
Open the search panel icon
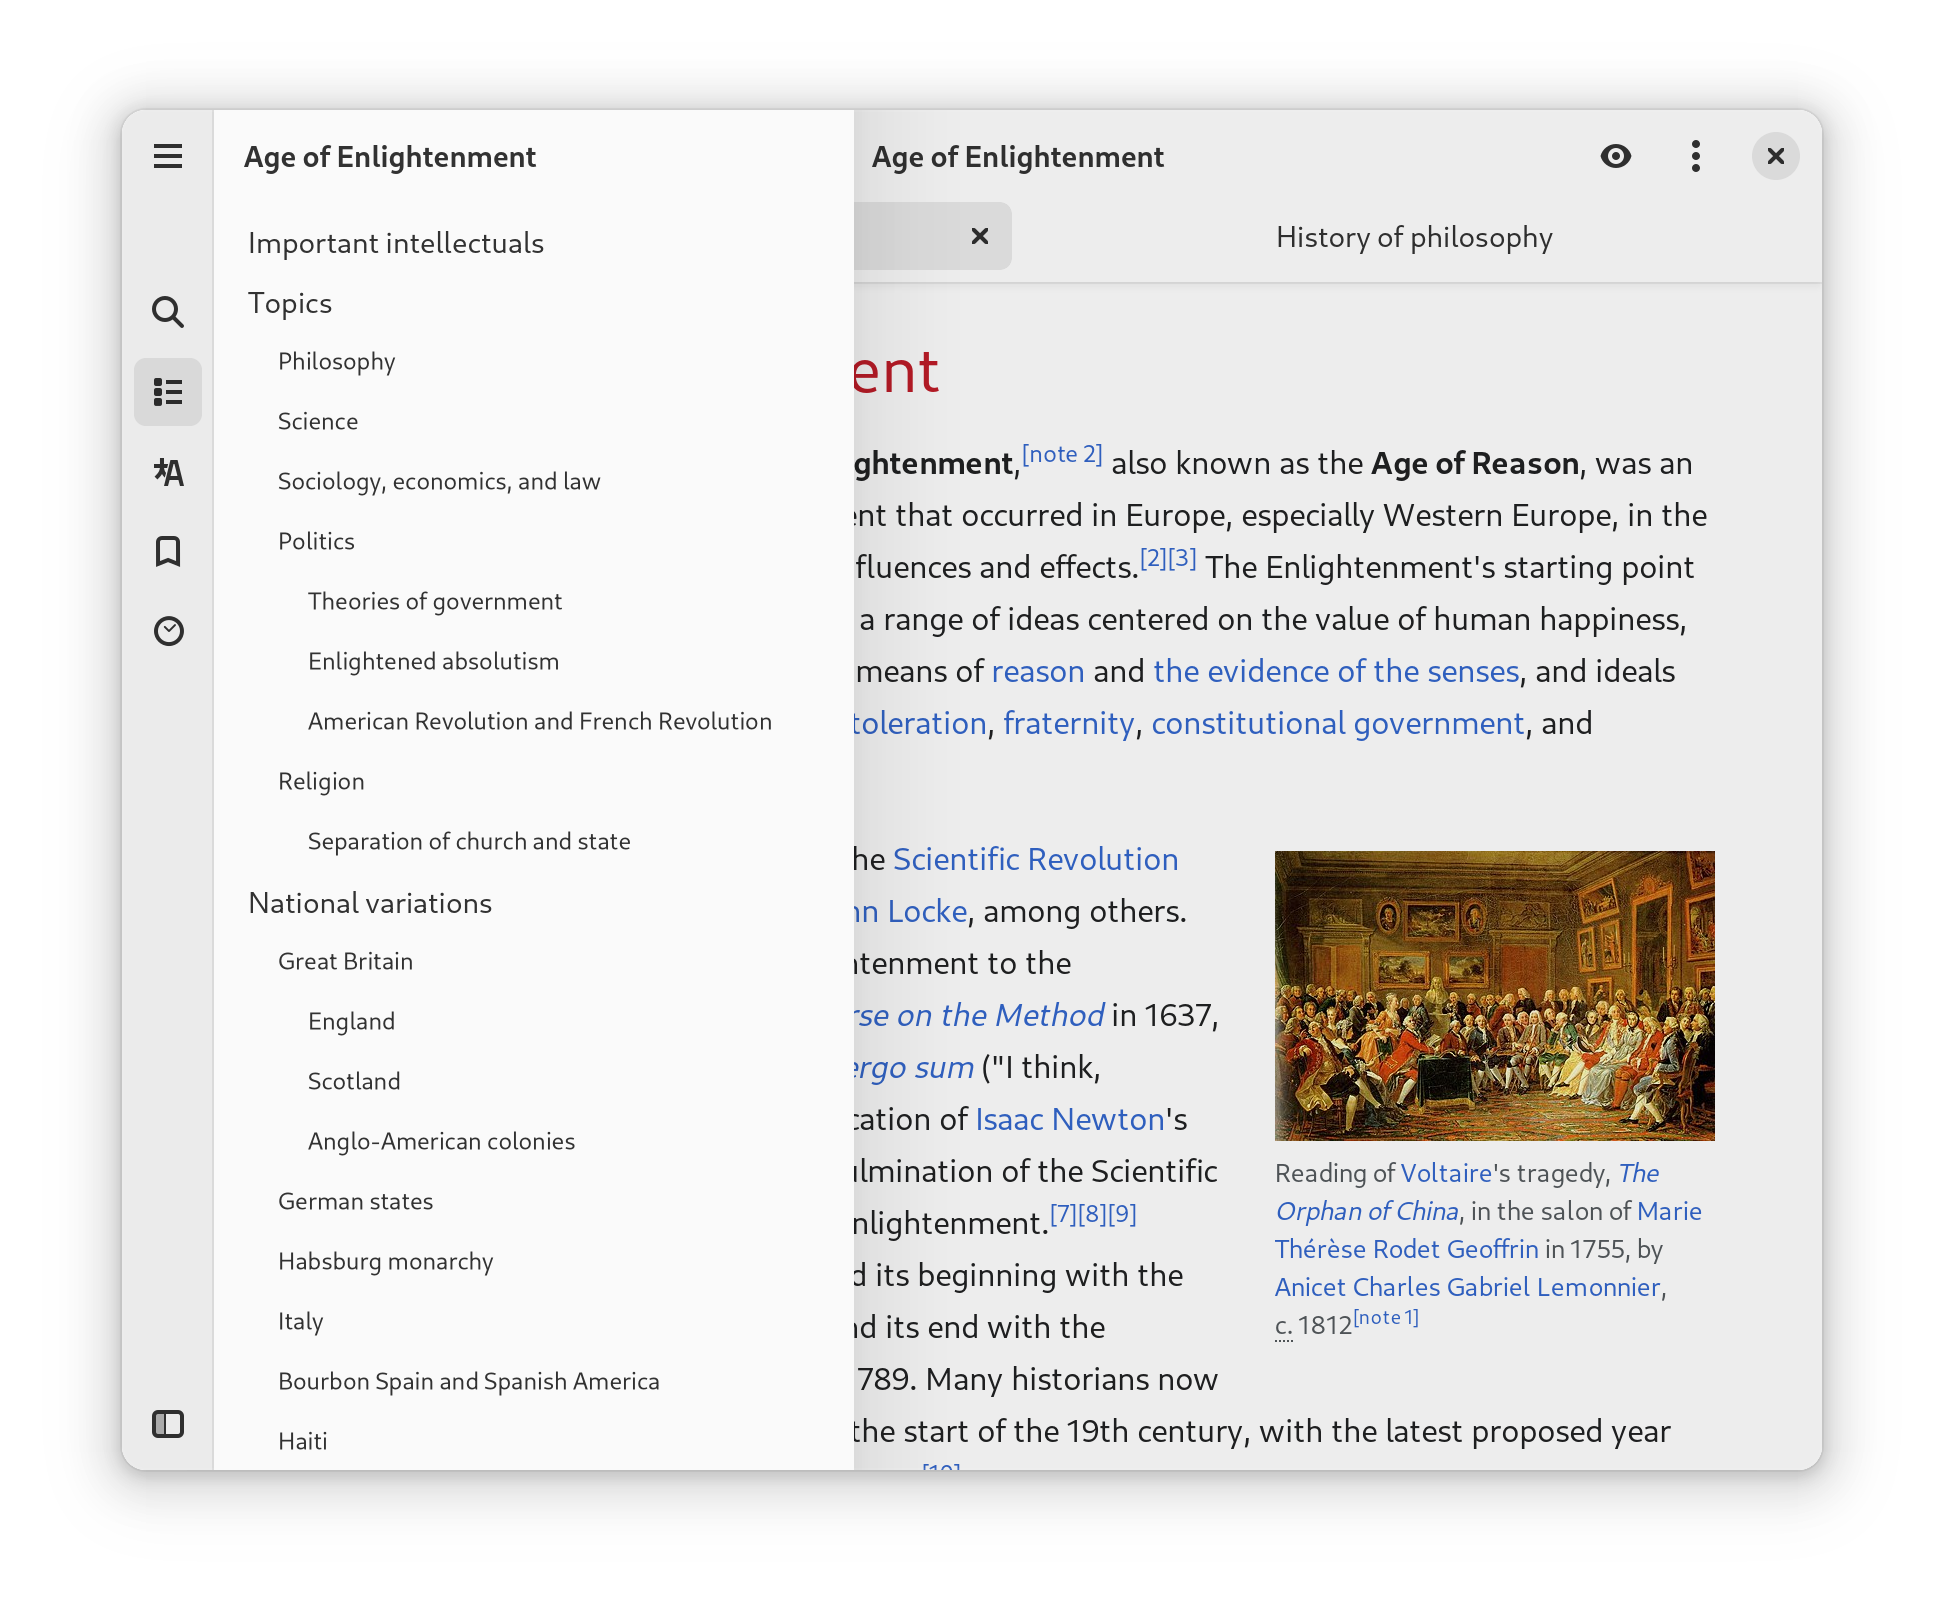pos(168,312)
